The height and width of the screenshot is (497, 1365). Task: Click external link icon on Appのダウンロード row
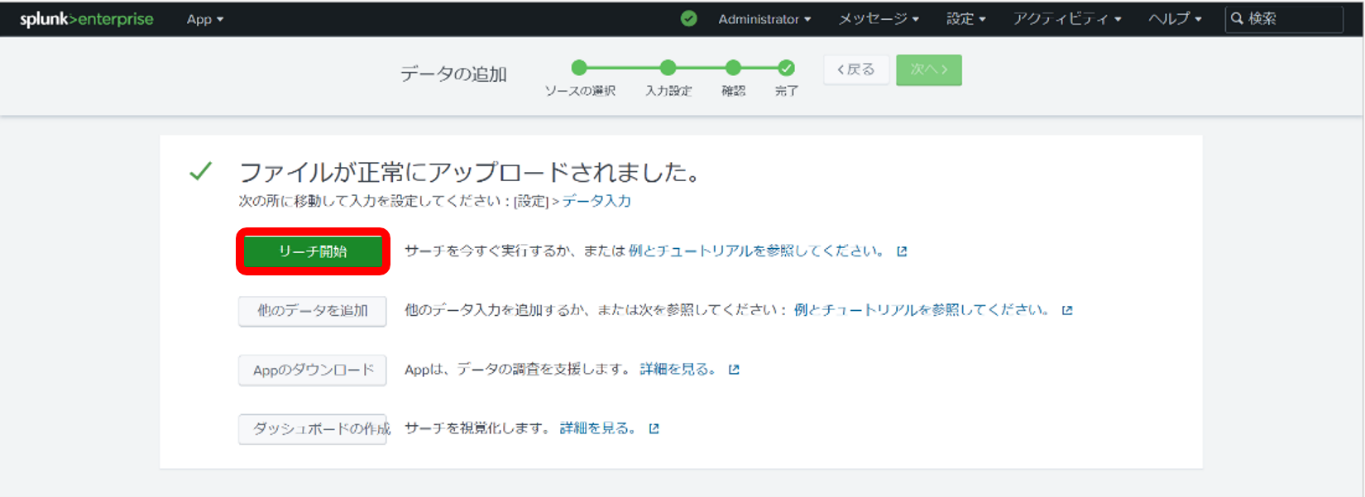(x=734, y=370)
